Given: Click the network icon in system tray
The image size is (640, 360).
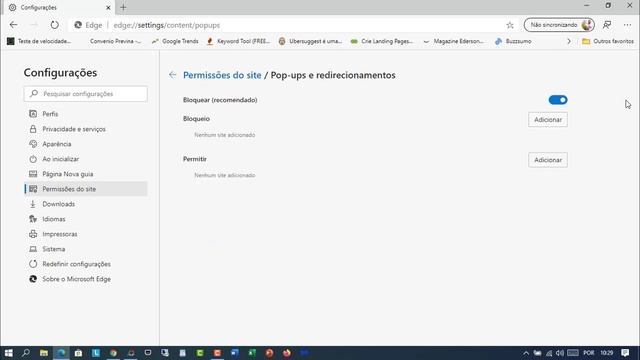Looking at the screenshot, I should coord(549,353).
